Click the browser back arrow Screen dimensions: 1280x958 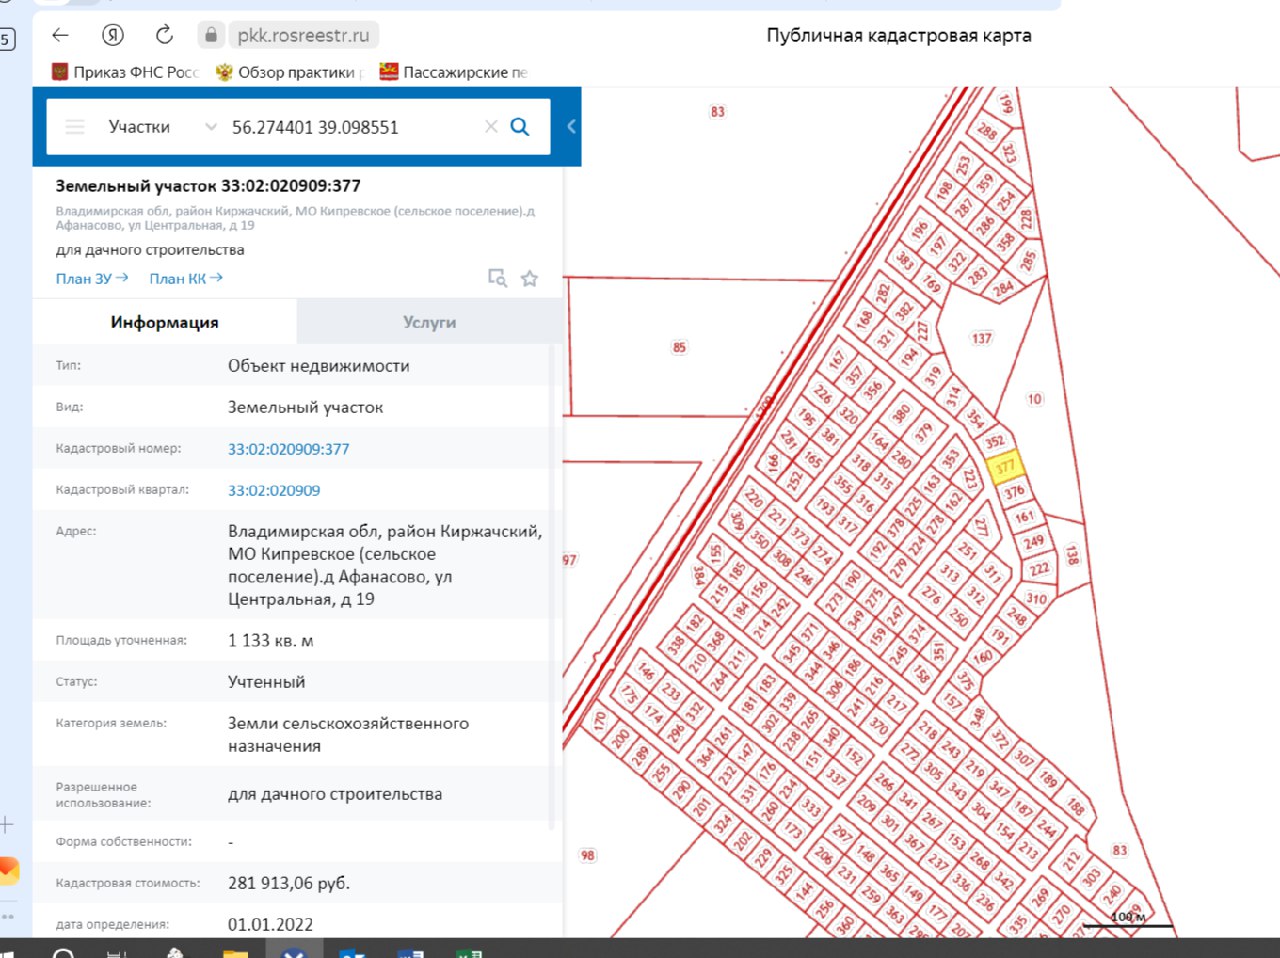(60, 35)
